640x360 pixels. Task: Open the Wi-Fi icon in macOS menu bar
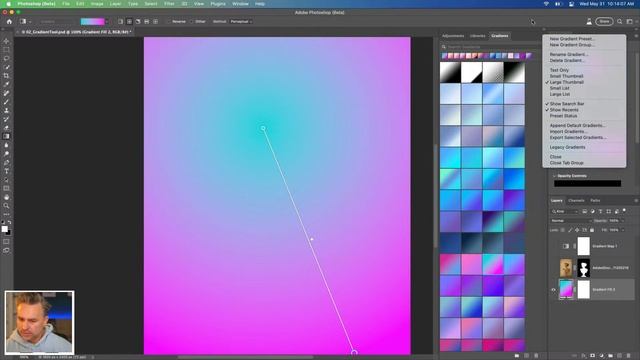pos(546,4)
